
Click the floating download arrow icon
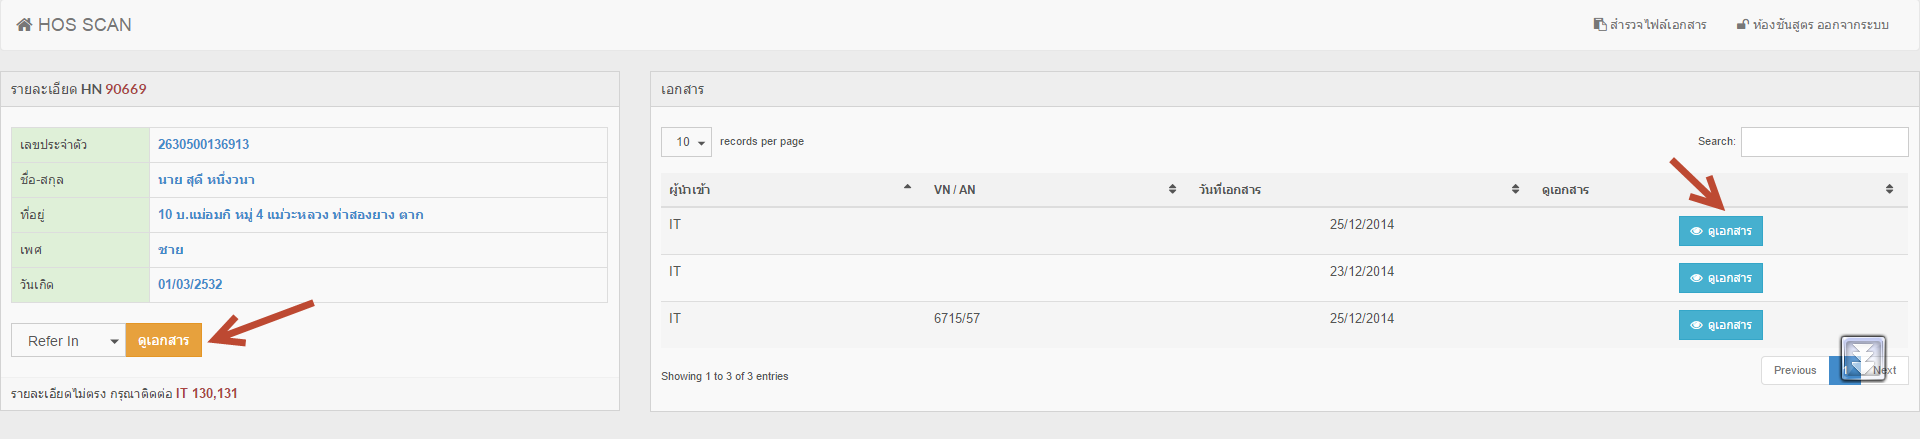tap(1863, 357)
